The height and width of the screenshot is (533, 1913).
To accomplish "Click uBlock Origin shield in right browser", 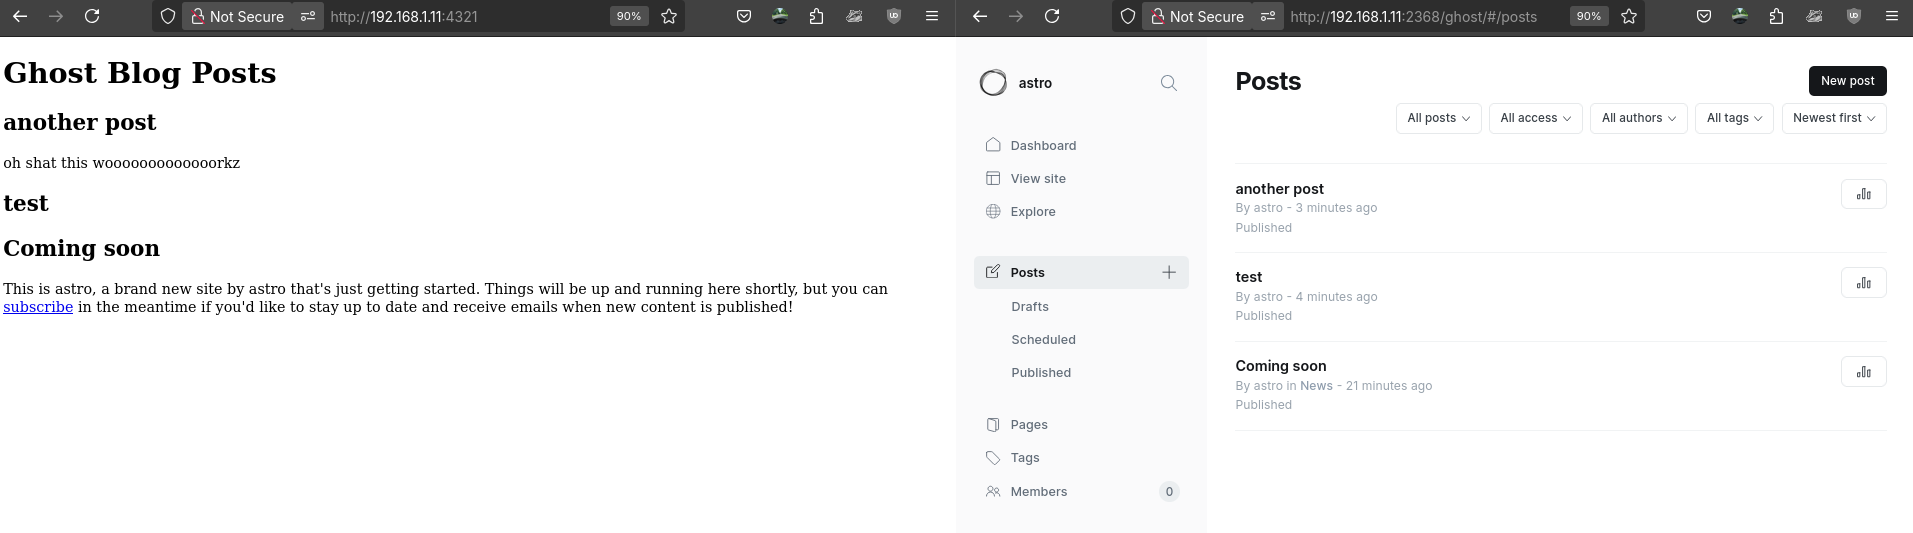I will coord(1854,16).
